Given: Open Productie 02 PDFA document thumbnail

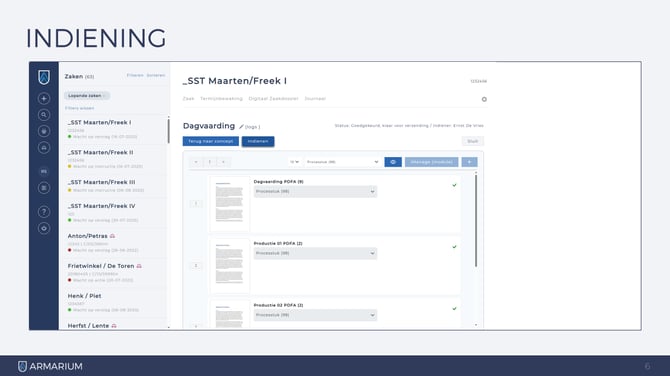Looking at the screenshot, I should (229, 314).
